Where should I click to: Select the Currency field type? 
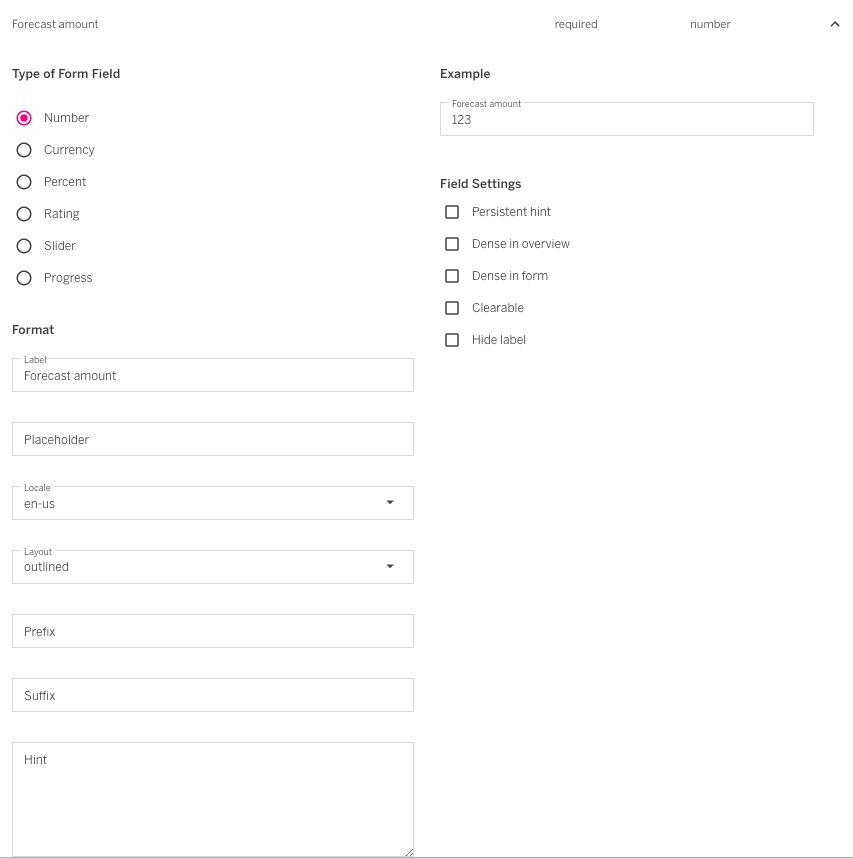(x=24, y=150)
